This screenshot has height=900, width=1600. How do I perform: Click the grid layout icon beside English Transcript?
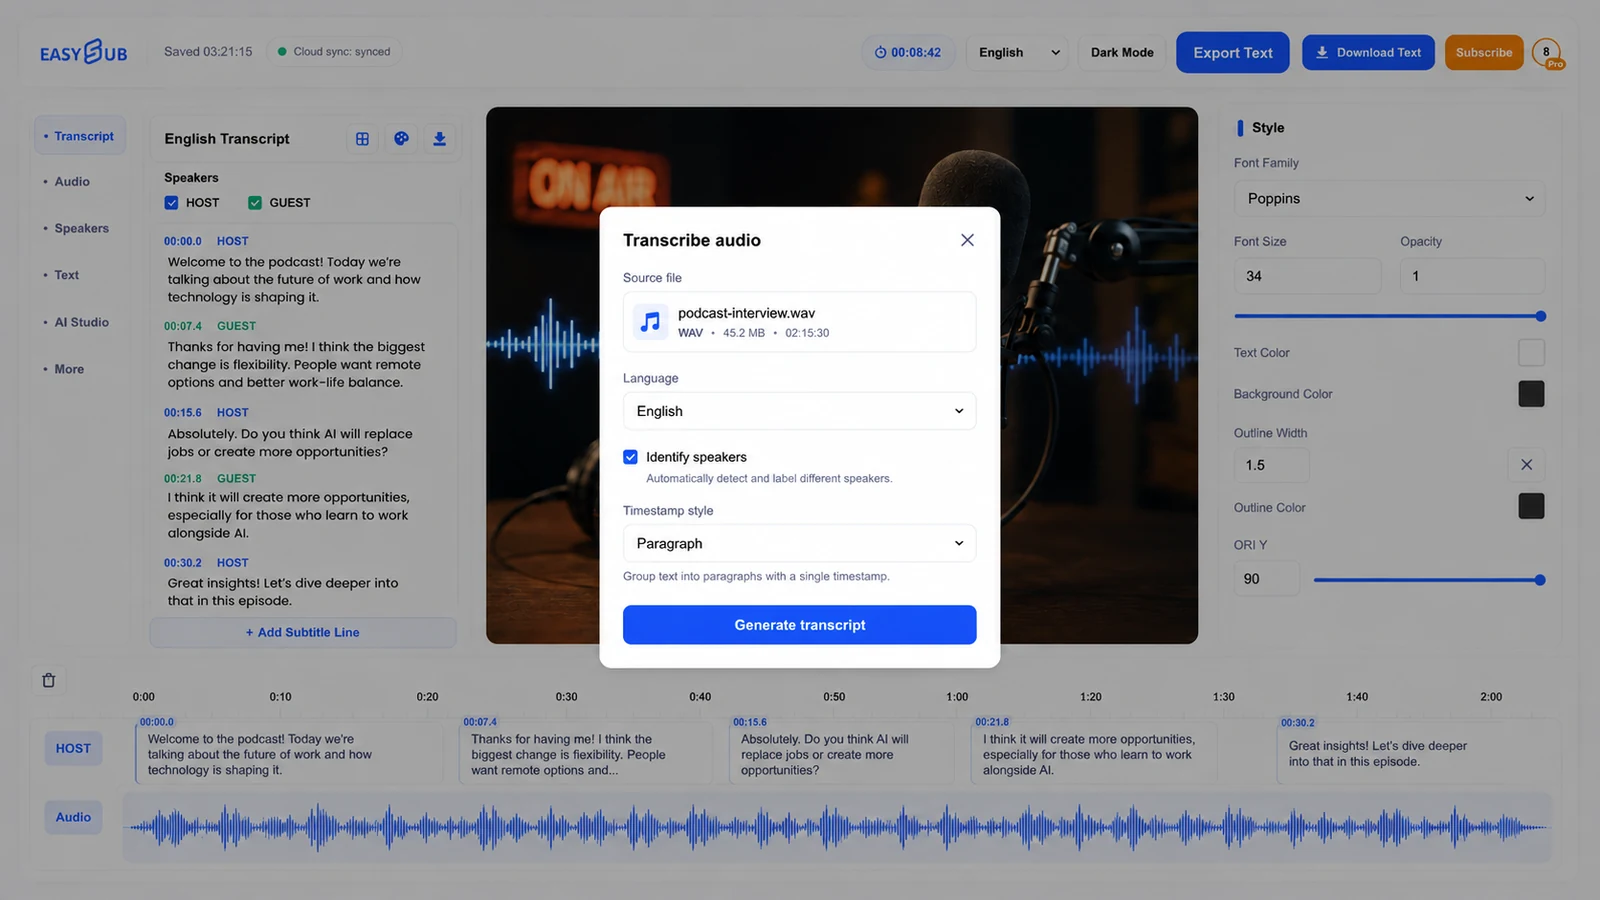coord(362,139)
